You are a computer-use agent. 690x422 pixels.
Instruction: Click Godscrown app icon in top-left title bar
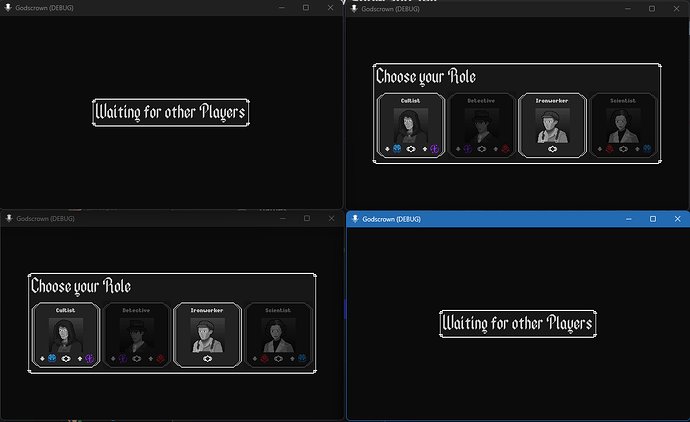(x=9, y=7)
